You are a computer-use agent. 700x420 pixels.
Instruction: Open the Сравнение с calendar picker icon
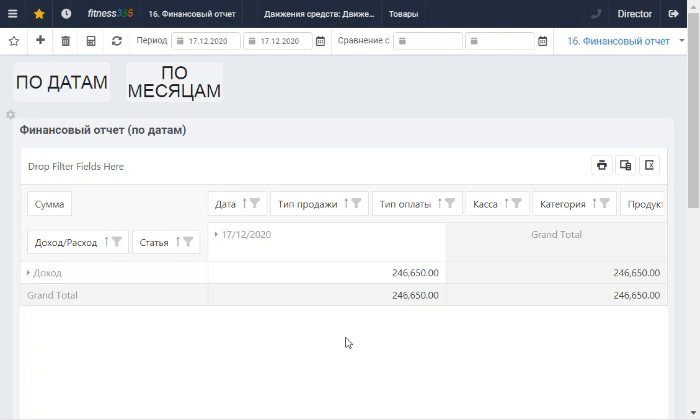pos(542,41)
